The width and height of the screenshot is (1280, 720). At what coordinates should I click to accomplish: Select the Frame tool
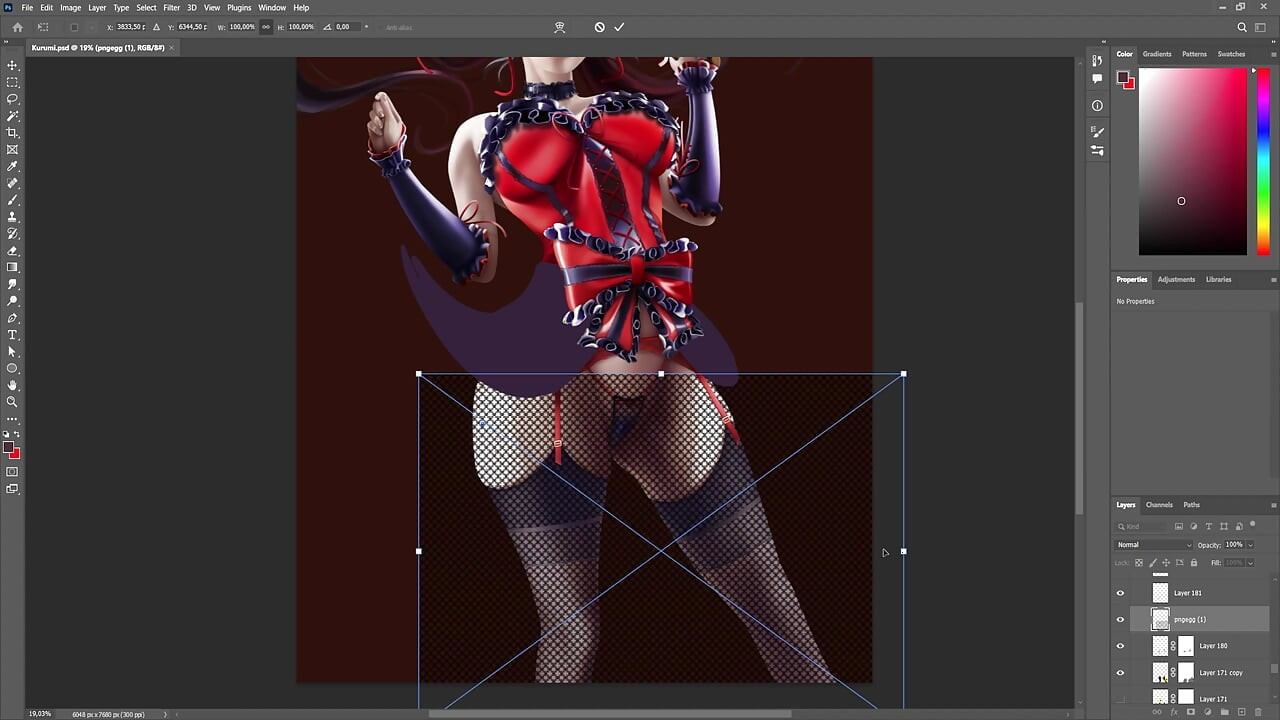12,150
